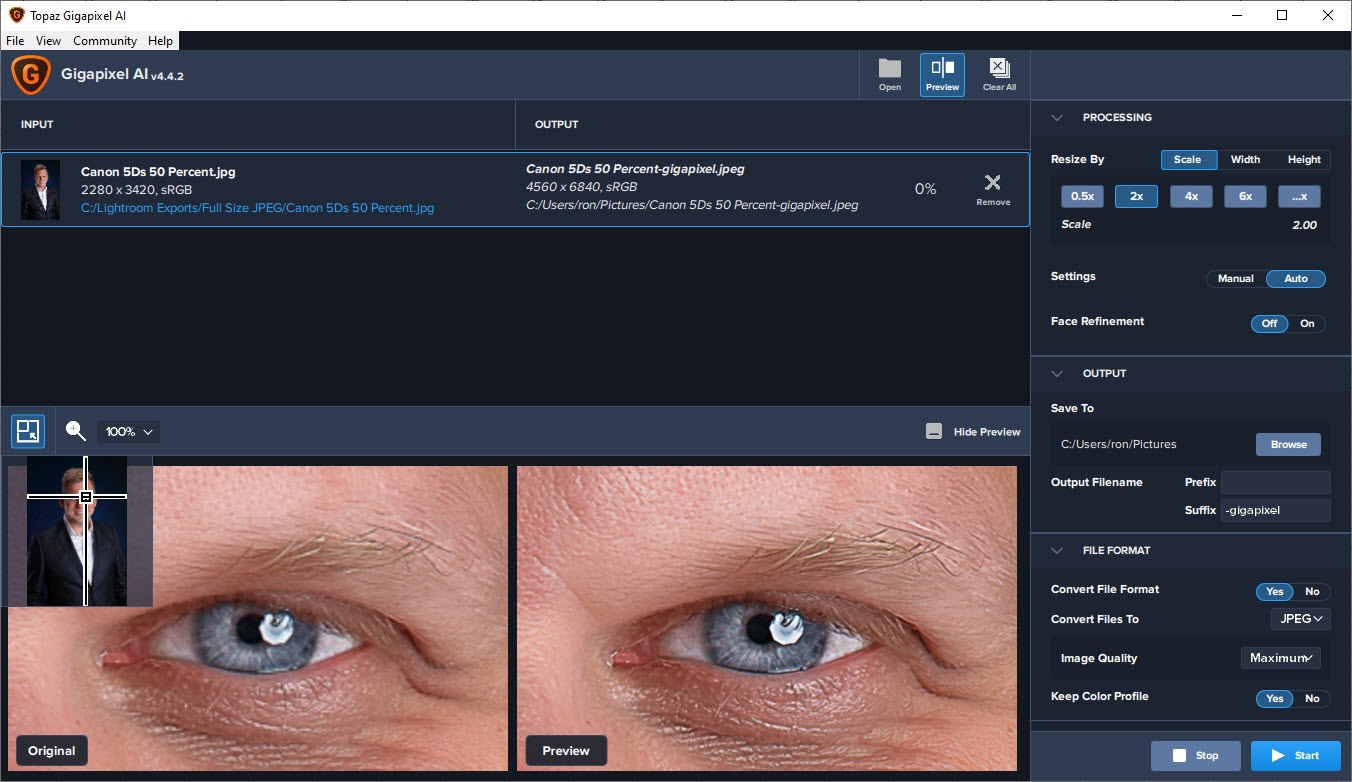Select the Width resize tab

1245,160
